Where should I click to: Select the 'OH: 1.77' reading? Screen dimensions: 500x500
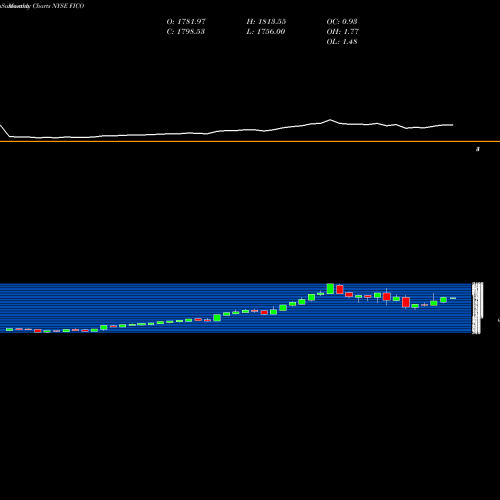[x=343, y=32]
